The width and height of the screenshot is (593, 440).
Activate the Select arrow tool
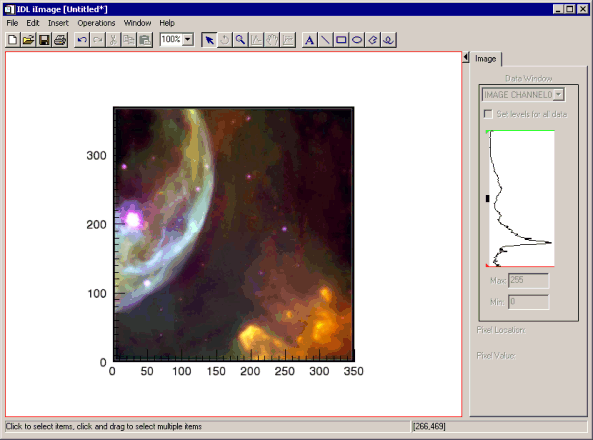(209, 40)
